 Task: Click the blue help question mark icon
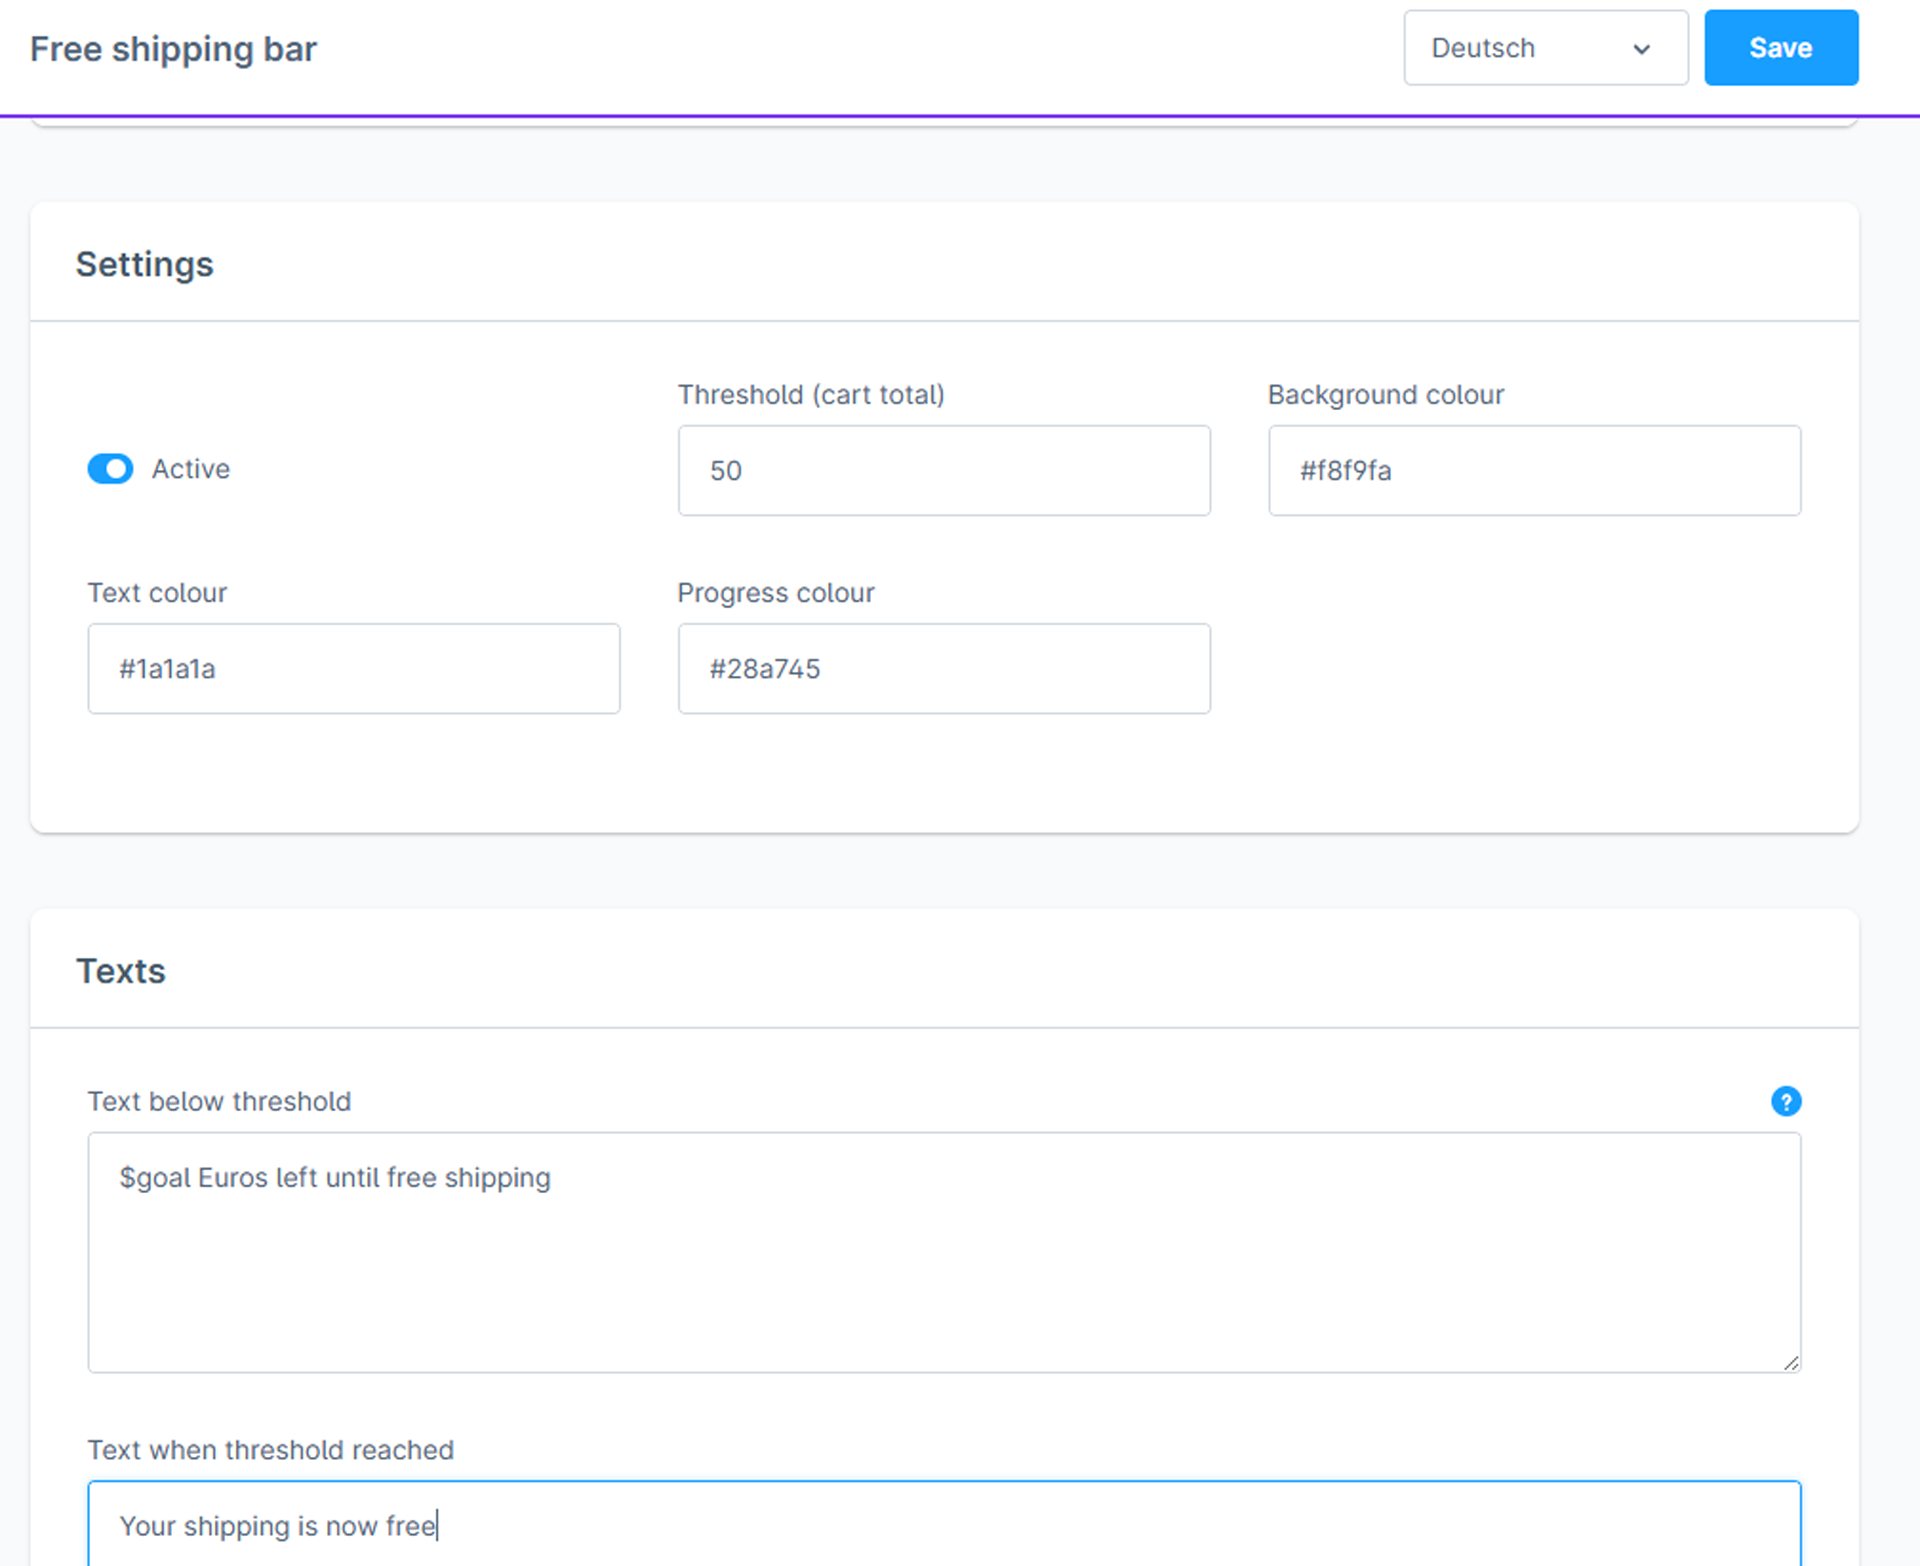coord(1786,1101)
